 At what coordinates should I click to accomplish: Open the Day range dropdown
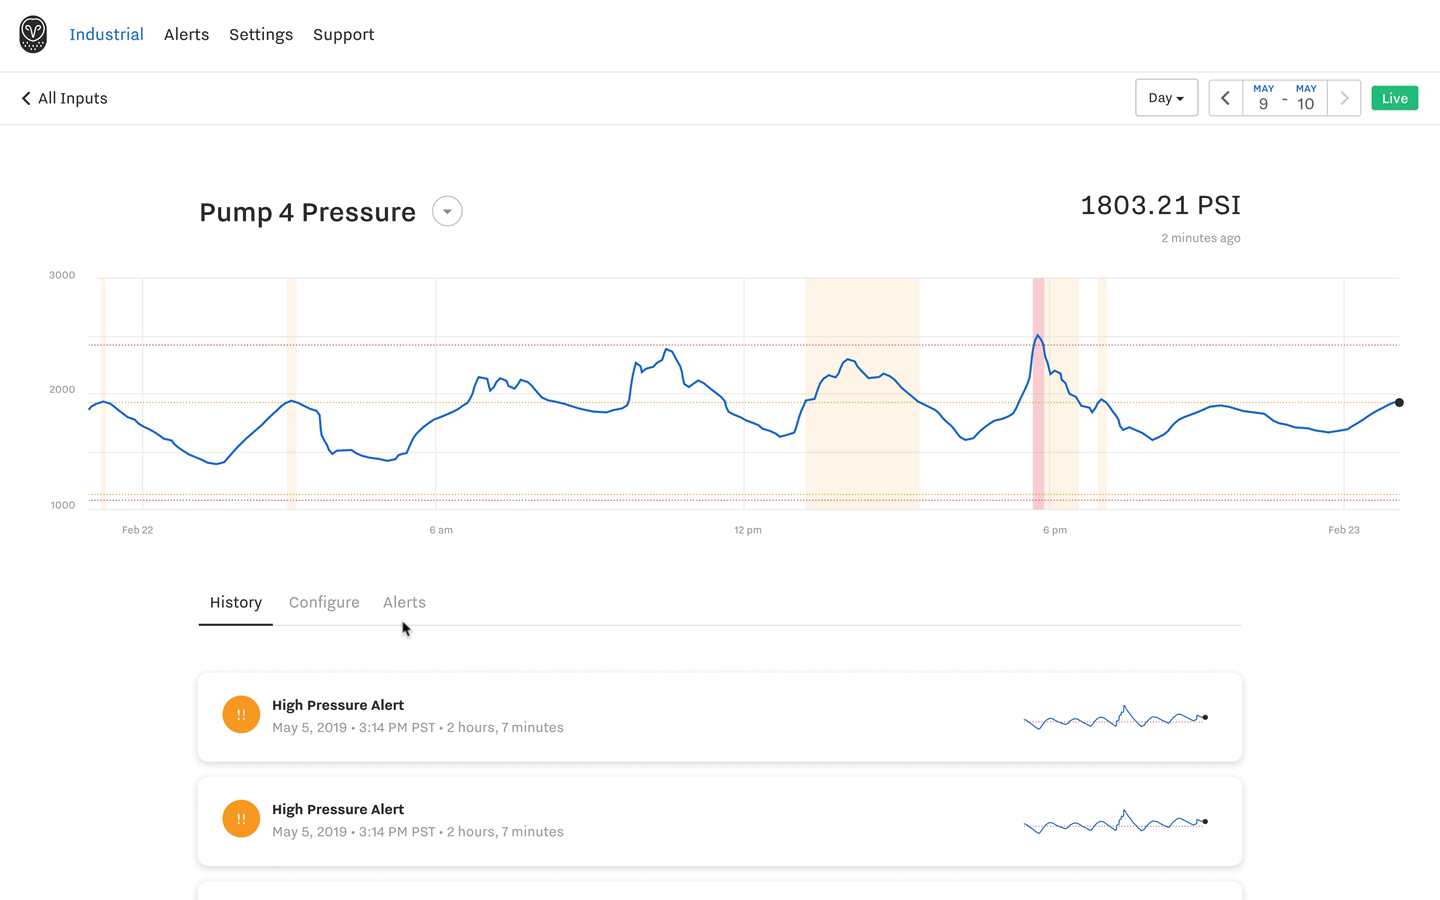pos(1166,98)
